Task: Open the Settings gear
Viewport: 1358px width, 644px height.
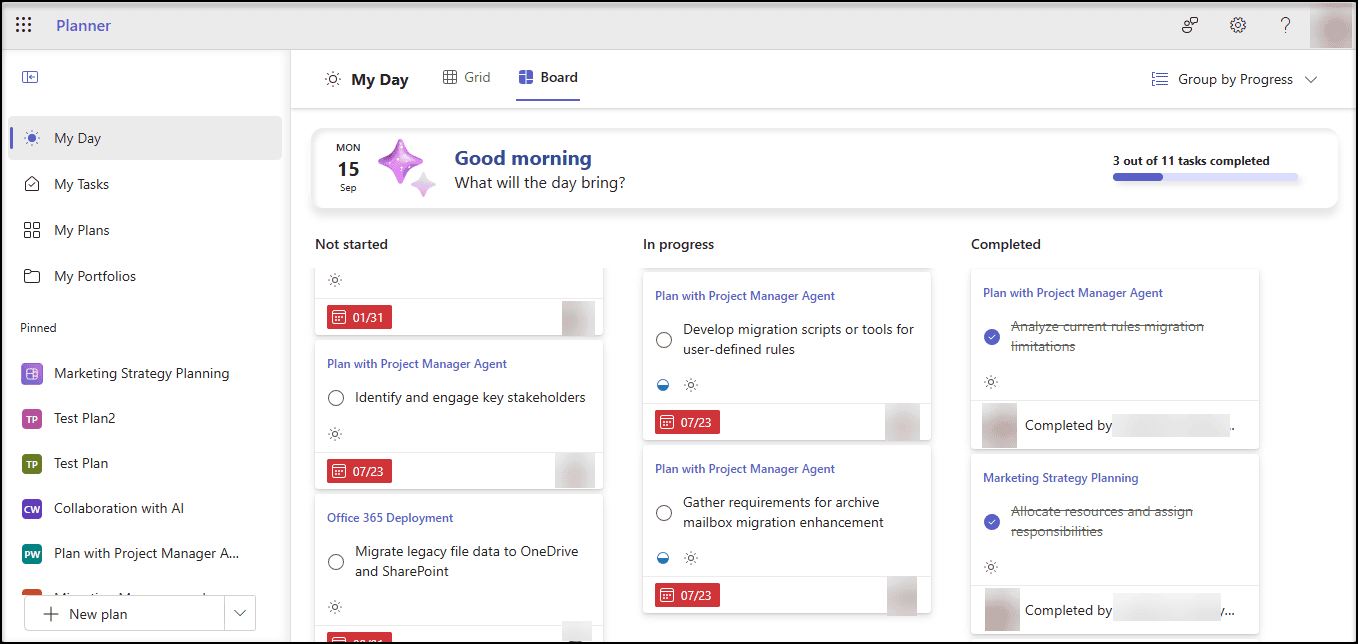Action: (x=1238, y=25)
